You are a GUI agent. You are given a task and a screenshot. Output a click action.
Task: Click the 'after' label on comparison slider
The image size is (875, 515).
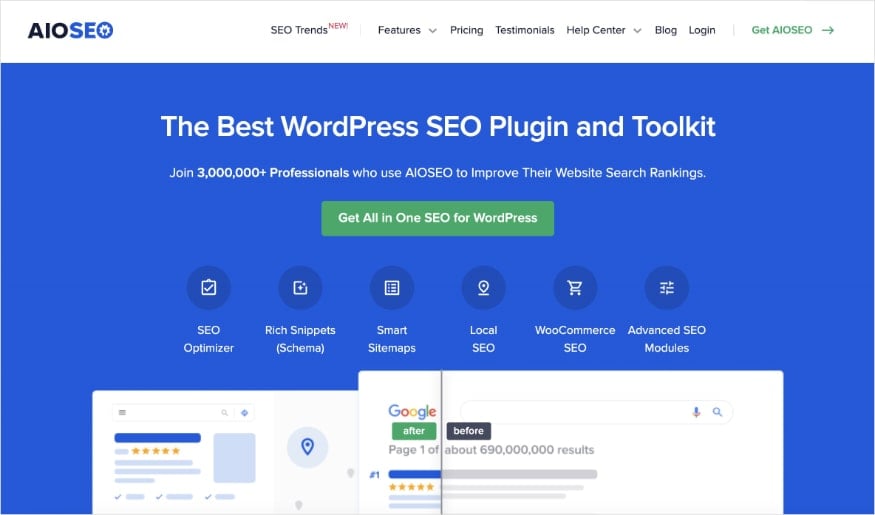click(x=414, y=431)
